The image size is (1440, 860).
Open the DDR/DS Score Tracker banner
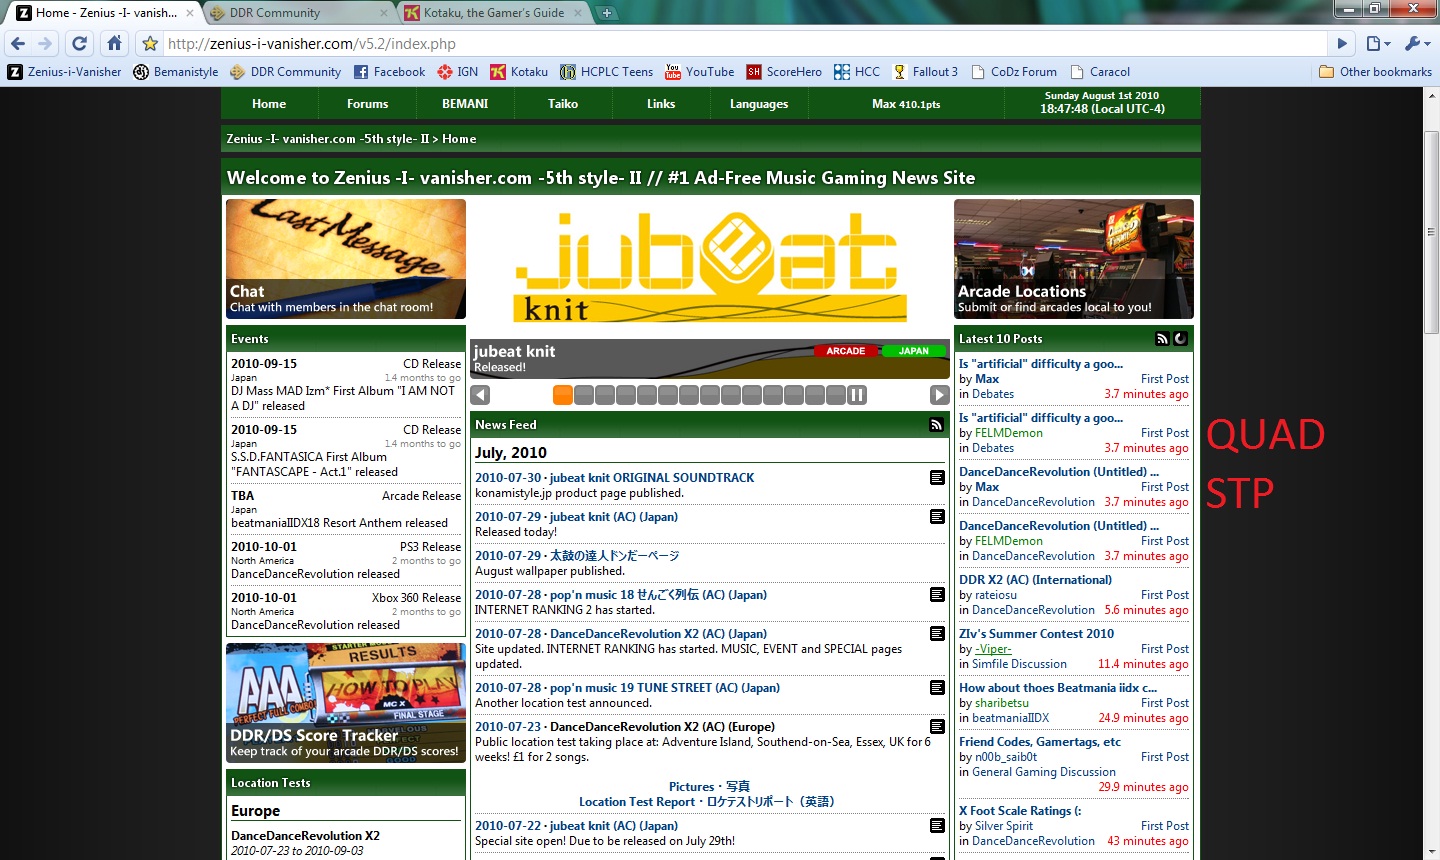click(346, 703)
